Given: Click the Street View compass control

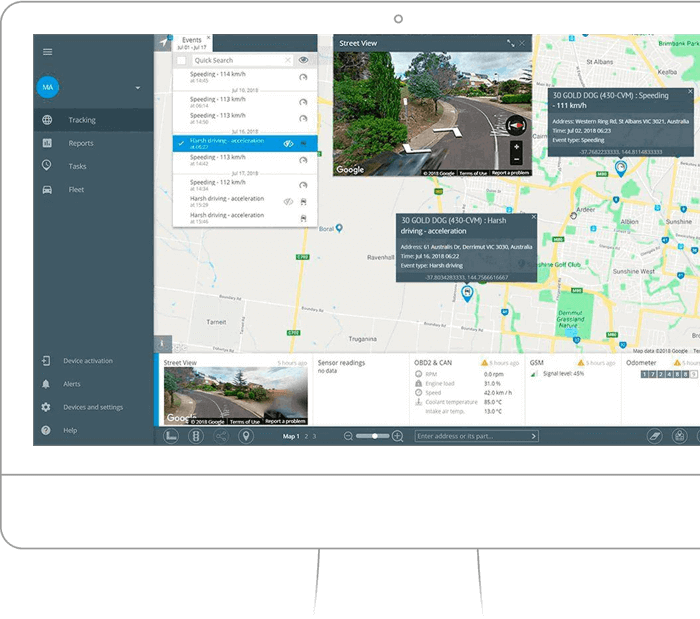Looking at the screenshot, I should point(515,125).
